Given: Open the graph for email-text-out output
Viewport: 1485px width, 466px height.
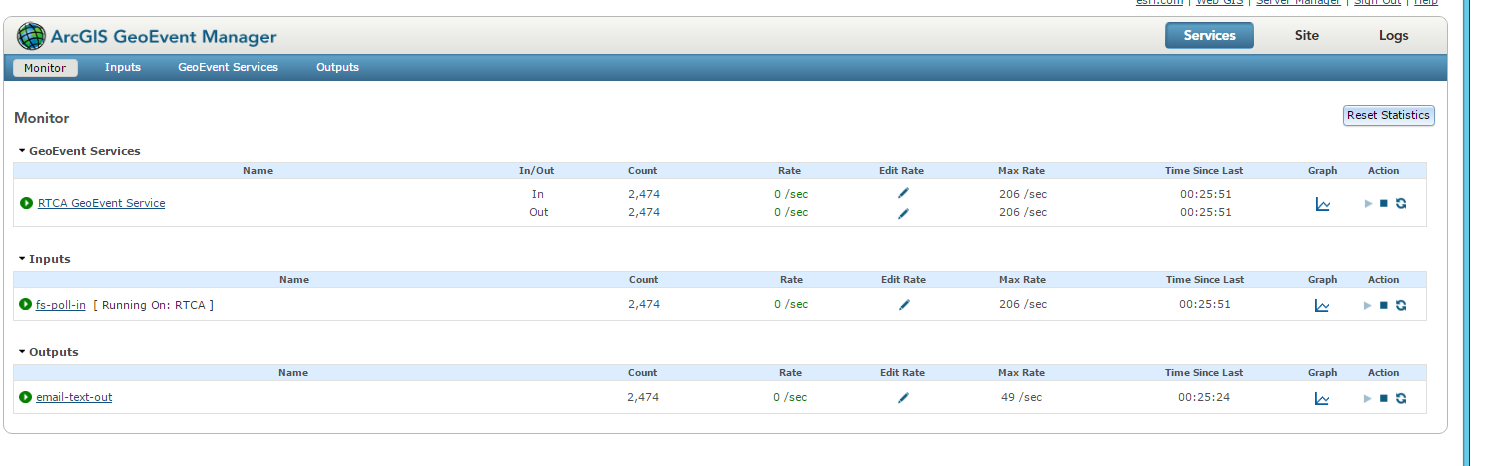Looking at the screenshot, I should 1323,398.
